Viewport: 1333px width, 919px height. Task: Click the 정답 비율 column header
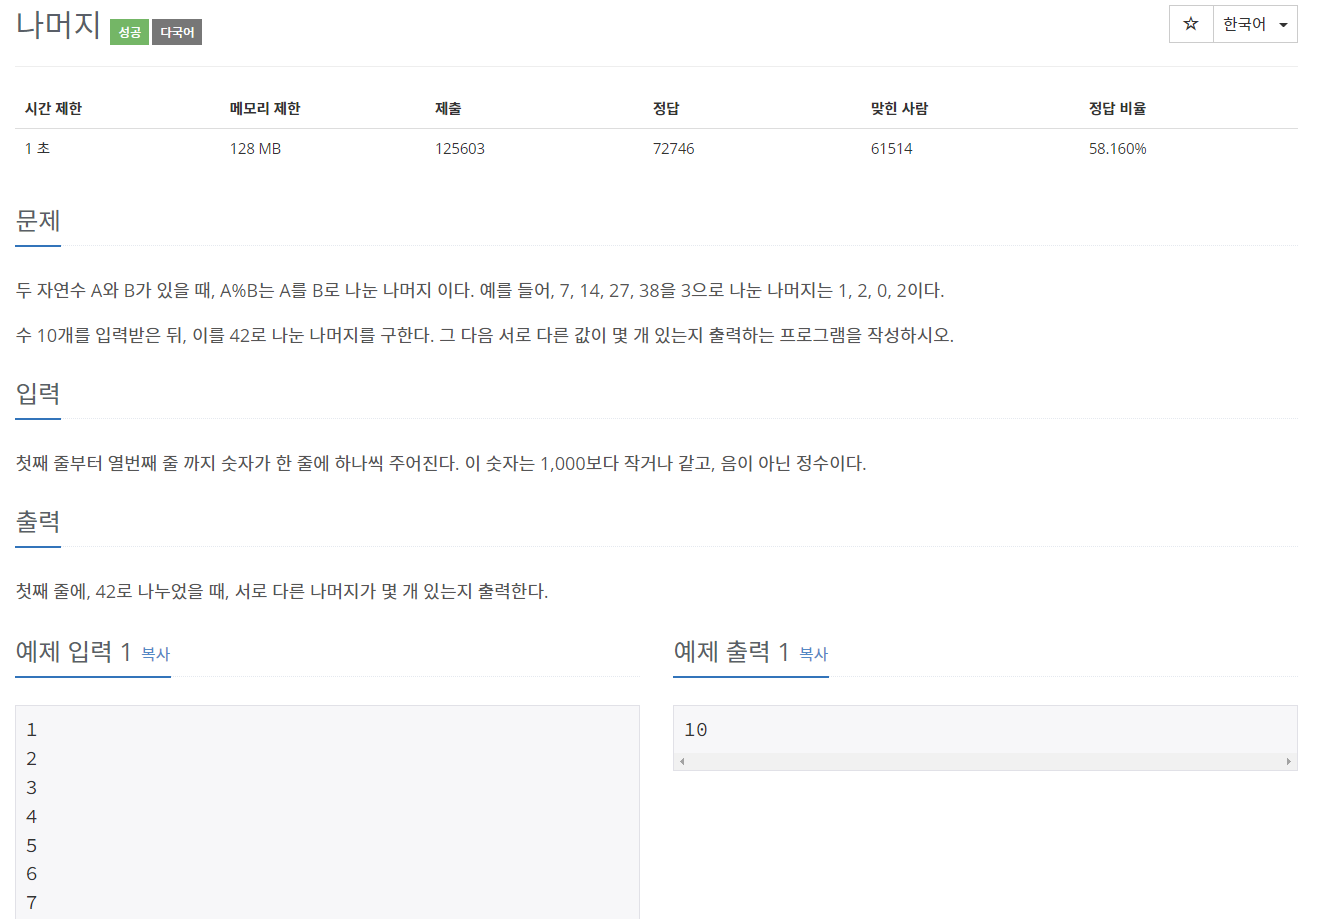tap(1117, 108)
